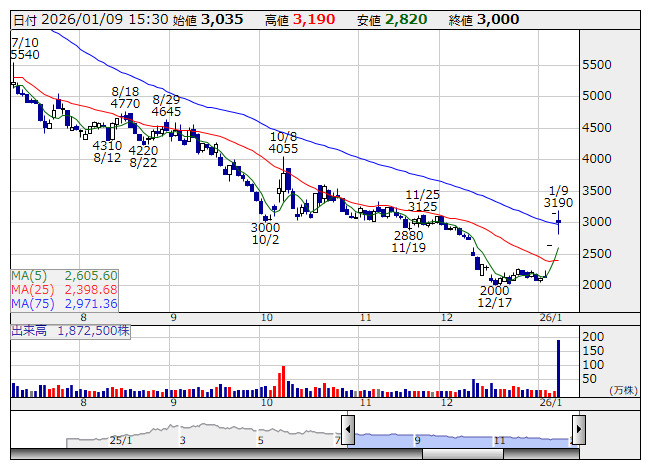Viewport: 653px width, 470px height.
Task: Select the MA(25) legend entry
Action: tap(65, 289)
